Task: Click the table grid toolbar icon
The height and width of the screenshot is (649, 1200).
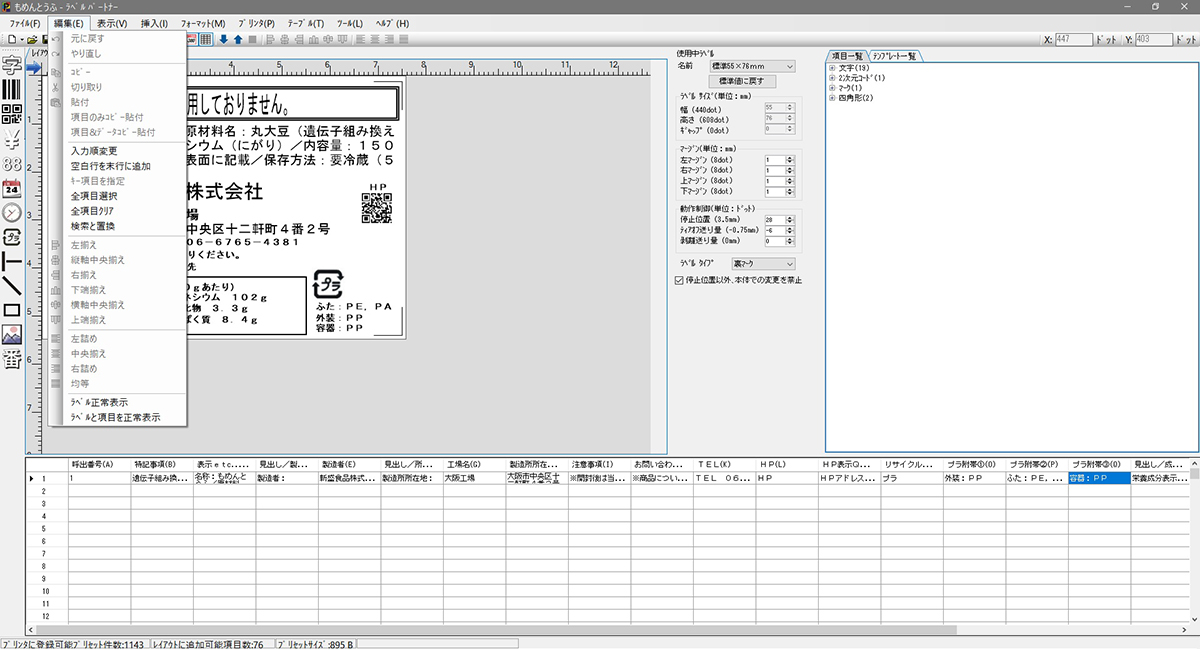Action: click(205, 39)
